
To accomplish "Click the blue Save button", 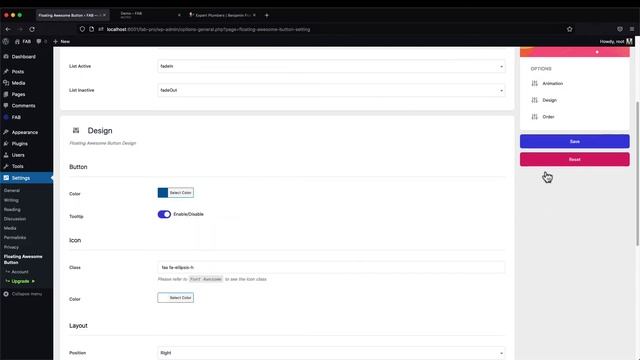I will click(x=575, y=141).
